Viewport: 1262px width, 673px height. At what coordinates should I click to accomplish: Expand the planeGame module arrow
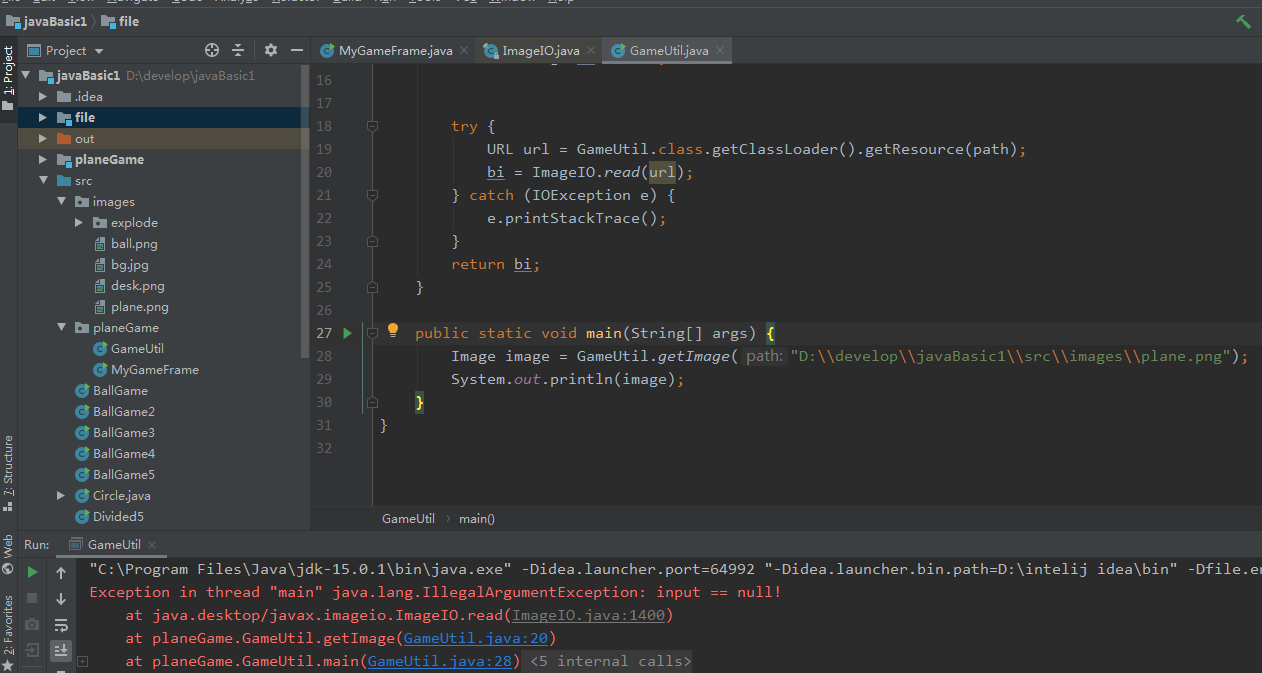pyautogui.click(x=43, y=159)
